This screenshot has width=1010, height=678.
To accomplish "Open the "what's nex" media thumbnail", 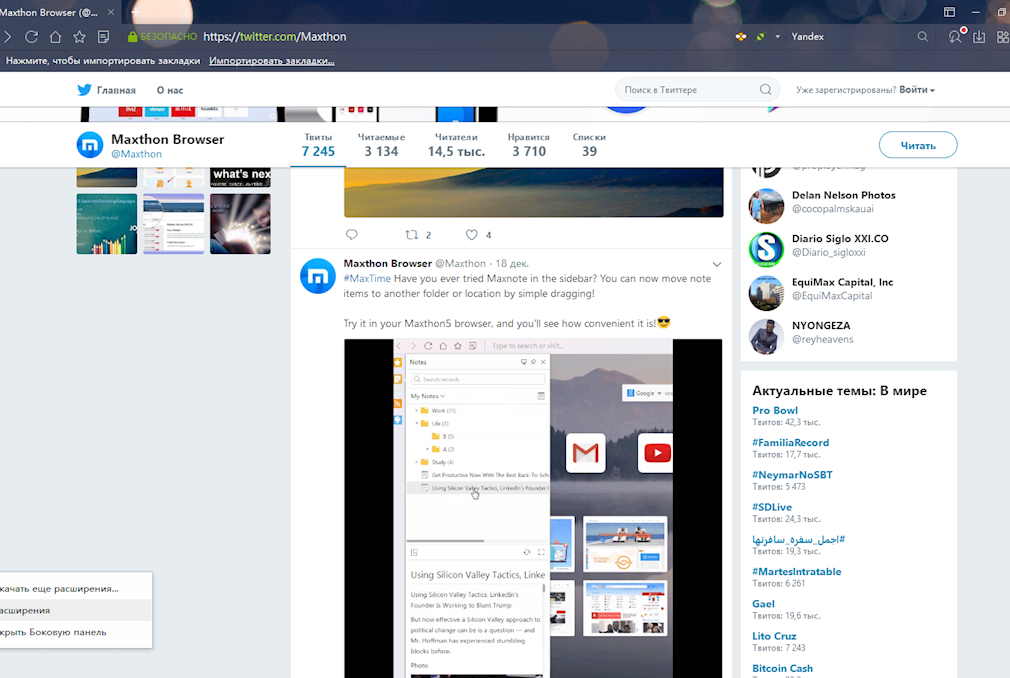I will click(240, 178).
